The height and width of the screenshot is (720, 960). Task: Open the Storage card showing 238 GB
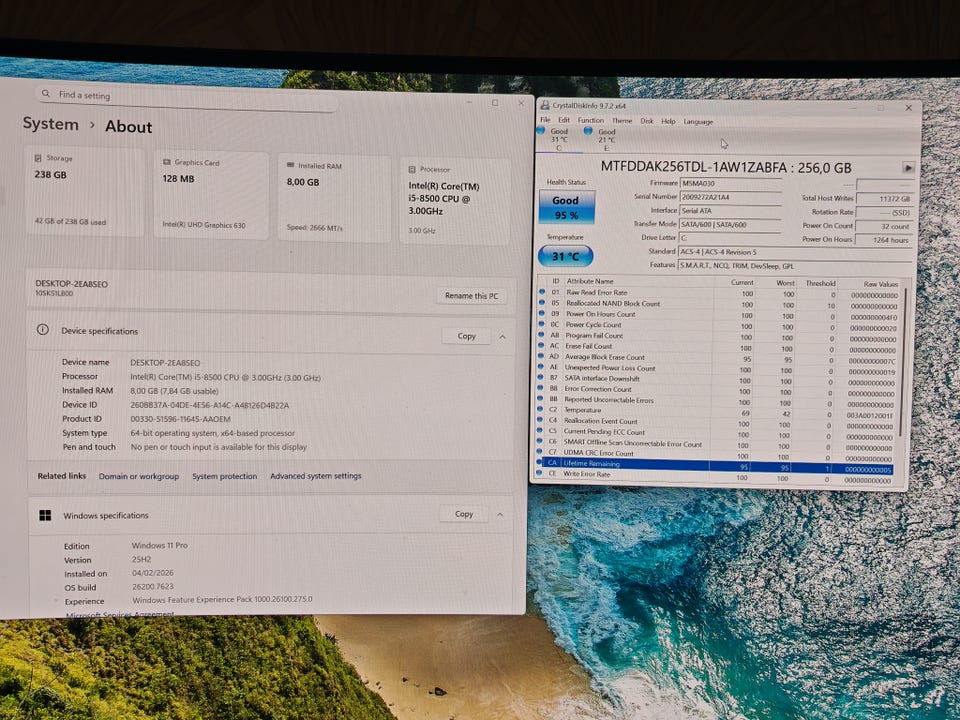[84, 191]
